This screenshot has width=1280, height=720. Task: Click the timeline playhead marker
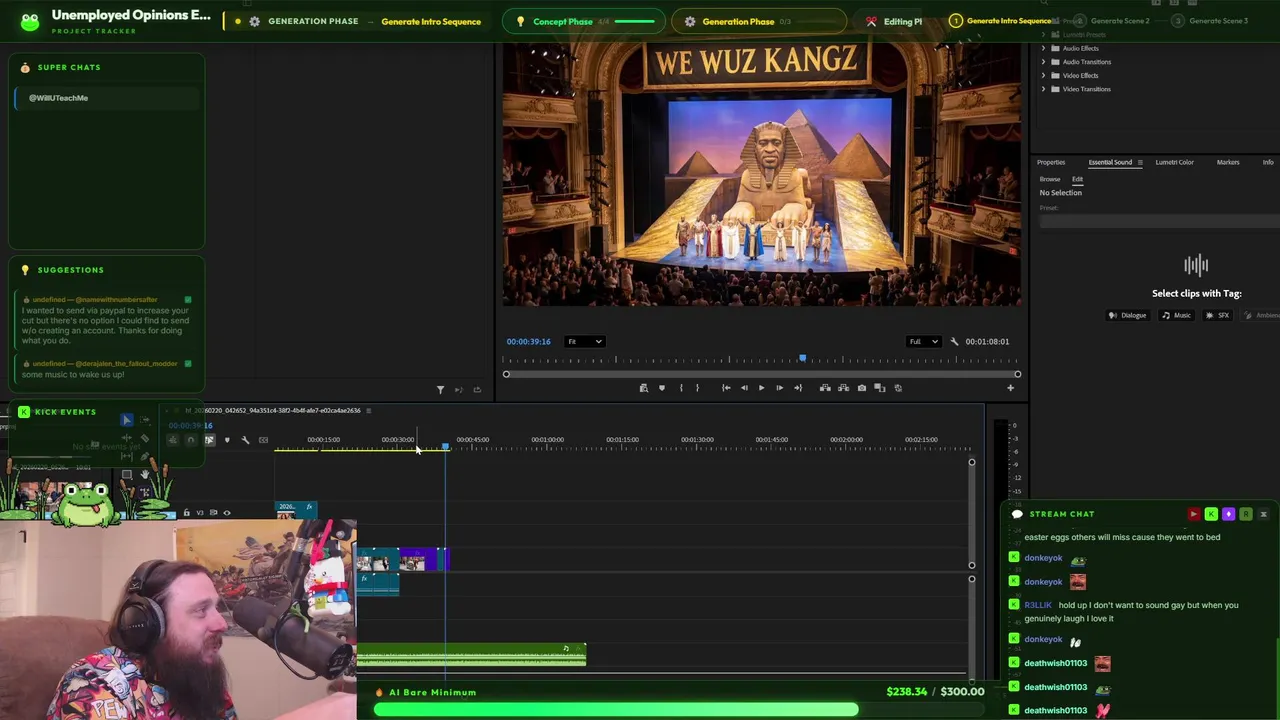445,446
